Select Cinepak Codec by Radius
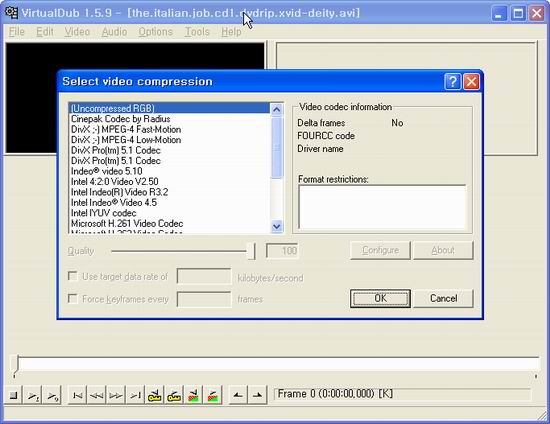Viewport: 550px width, 424px height. [x=170, y=119]
